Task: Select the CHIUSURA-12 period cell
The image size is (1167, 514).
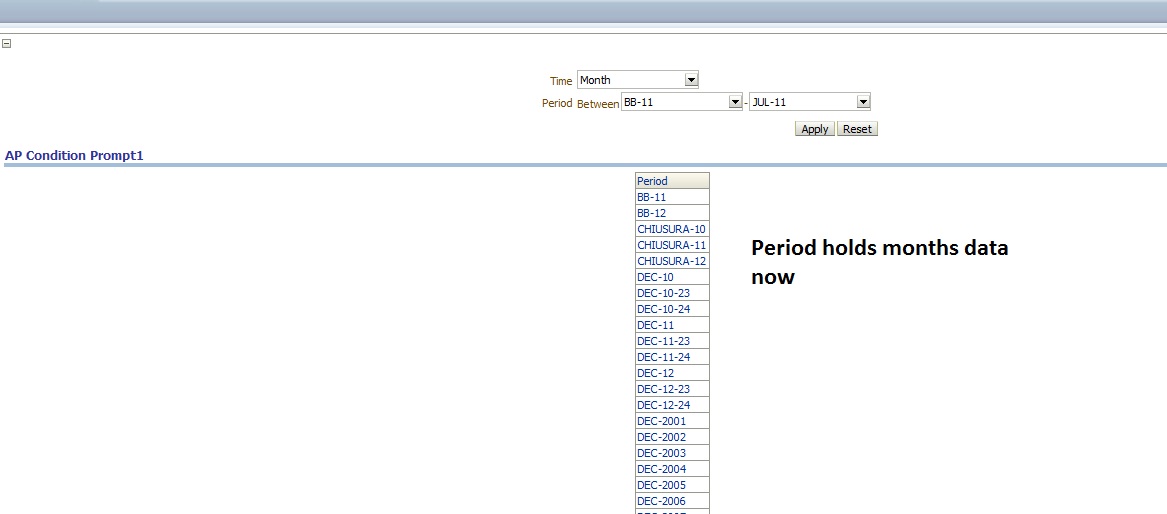Action: pos(672,261)
